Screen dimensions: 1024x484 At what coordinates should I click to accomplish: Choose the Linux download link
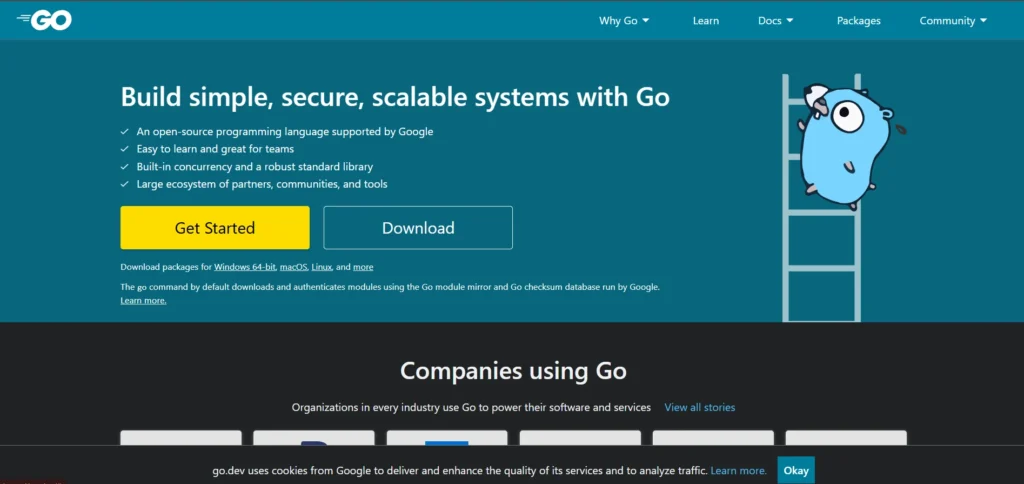321,267
